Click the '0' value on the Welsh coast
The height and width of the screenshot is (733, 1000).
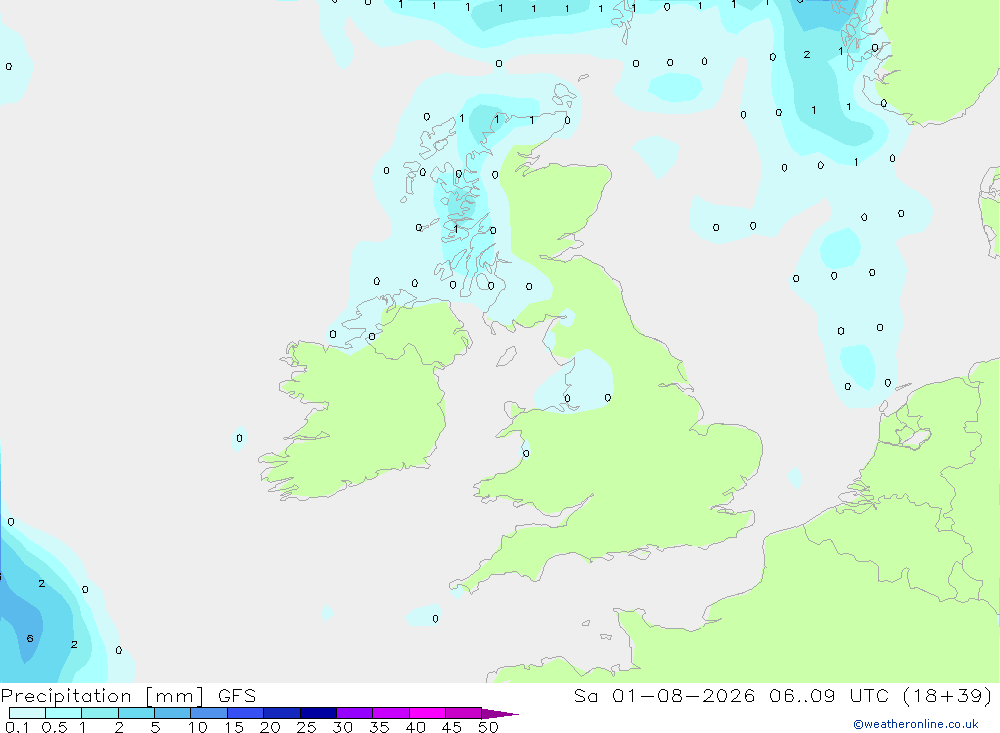(526, 454)
